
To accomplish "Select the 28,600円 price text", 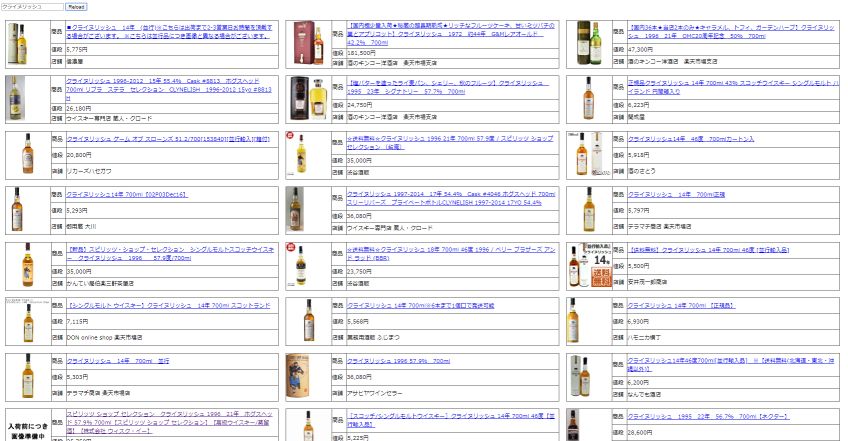I will pyautogui.click(x=640, y=433).
